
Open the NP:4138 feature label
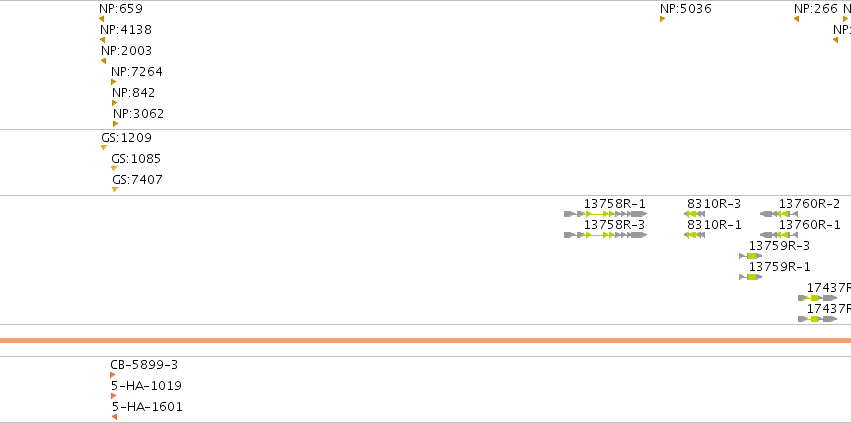(126, 30)
